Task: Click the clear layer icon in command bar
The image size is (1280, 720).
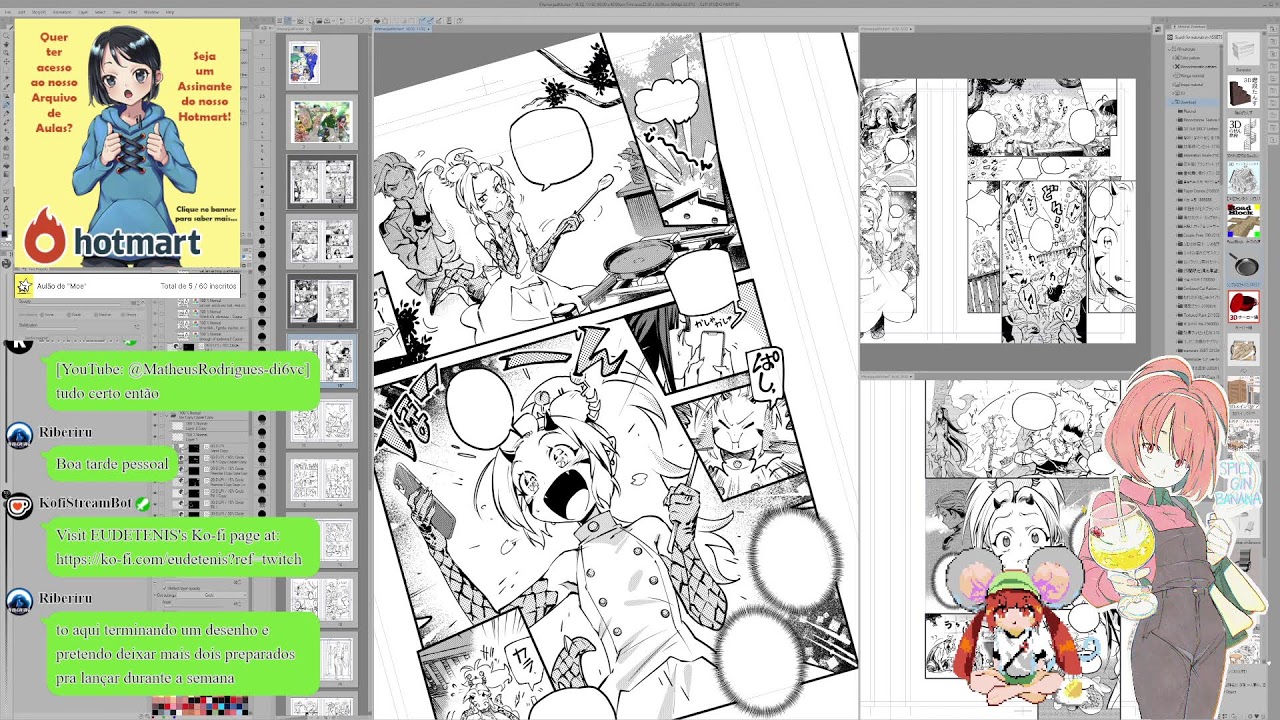Action: (x=361, y=21)
